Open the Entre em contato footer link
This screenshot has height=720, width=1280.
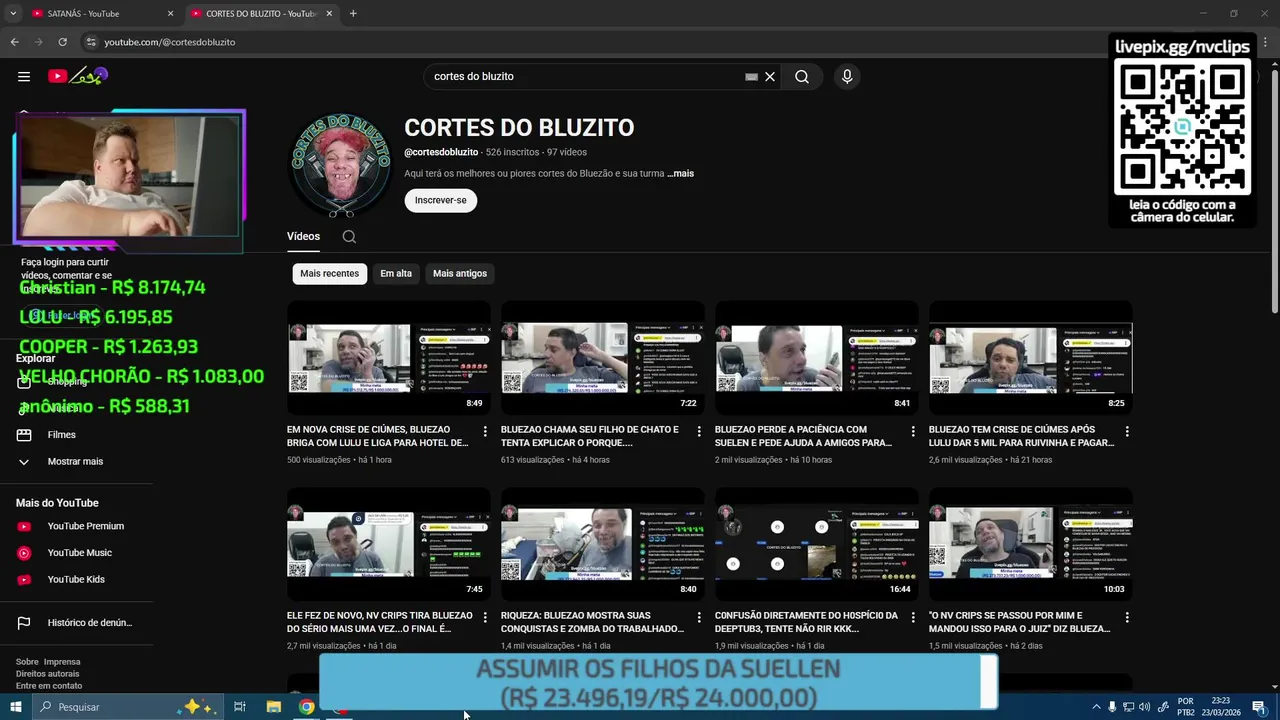coord(49,686)
